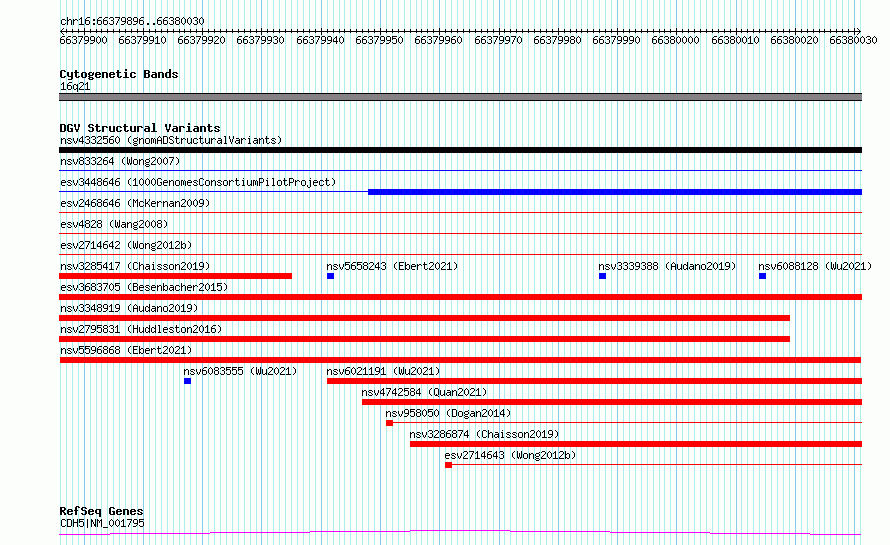Click nsv3286874 (Chaisson2019) label
Screen dimensions: 890x545
click(484, 434)
